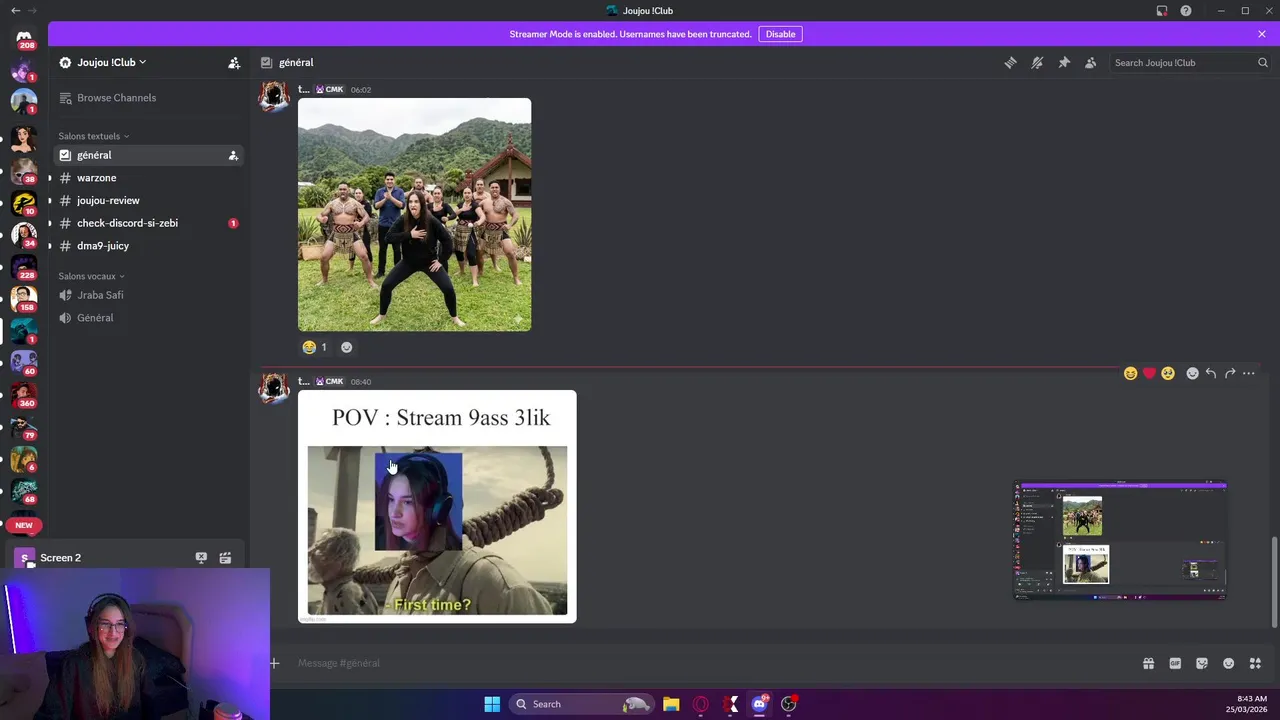Open the haka group photo attachment
The width and height of the screenshot is (1280, 720).
pyautogui.click(x=414, y=214)
